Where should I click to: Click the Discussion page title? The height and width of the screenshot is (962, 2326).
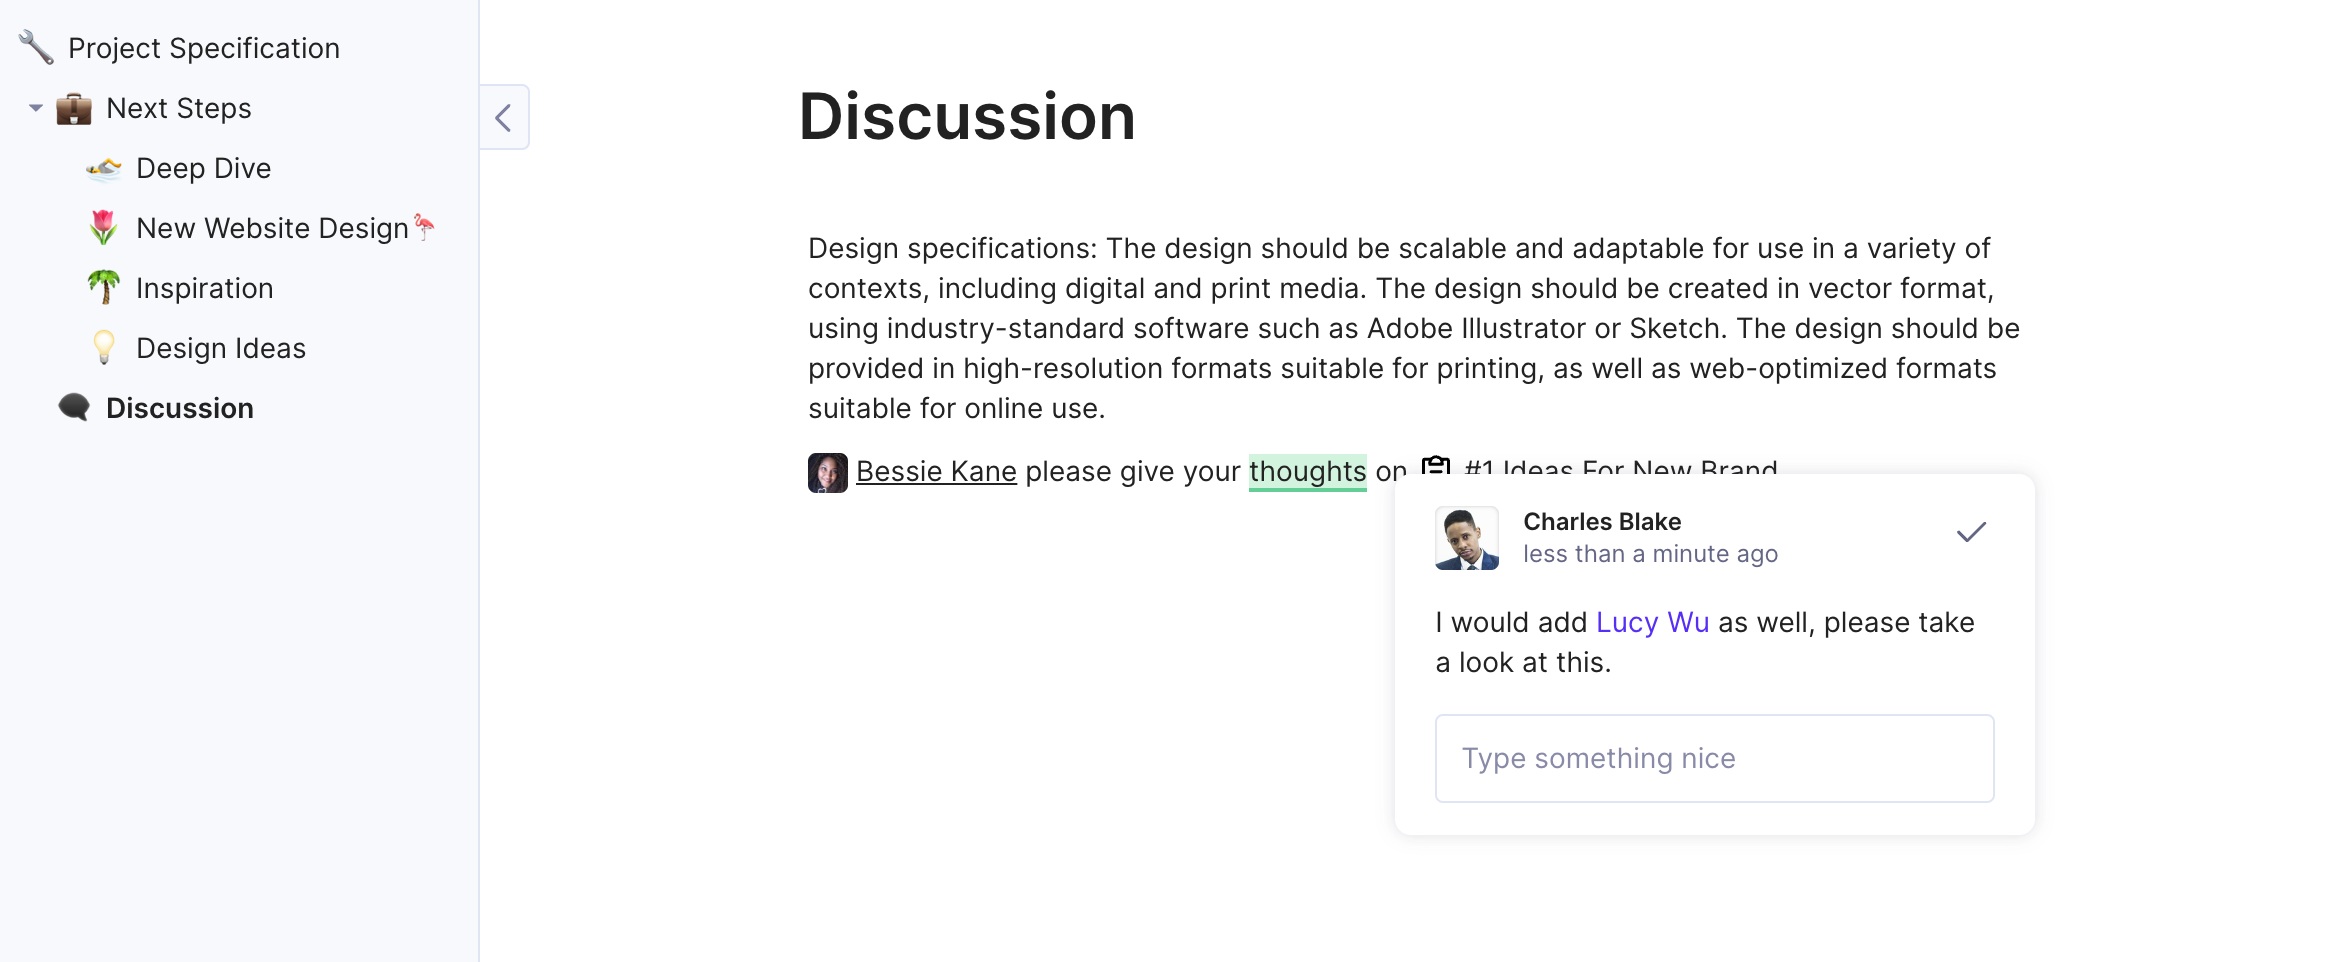pos(967,116)
